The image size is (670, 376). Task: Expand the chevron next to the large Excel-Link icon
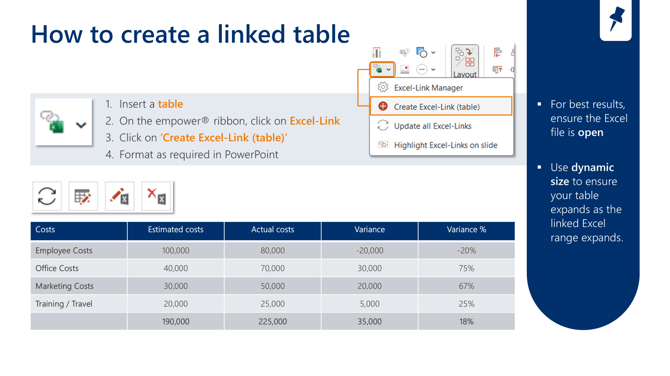point(81,125)
